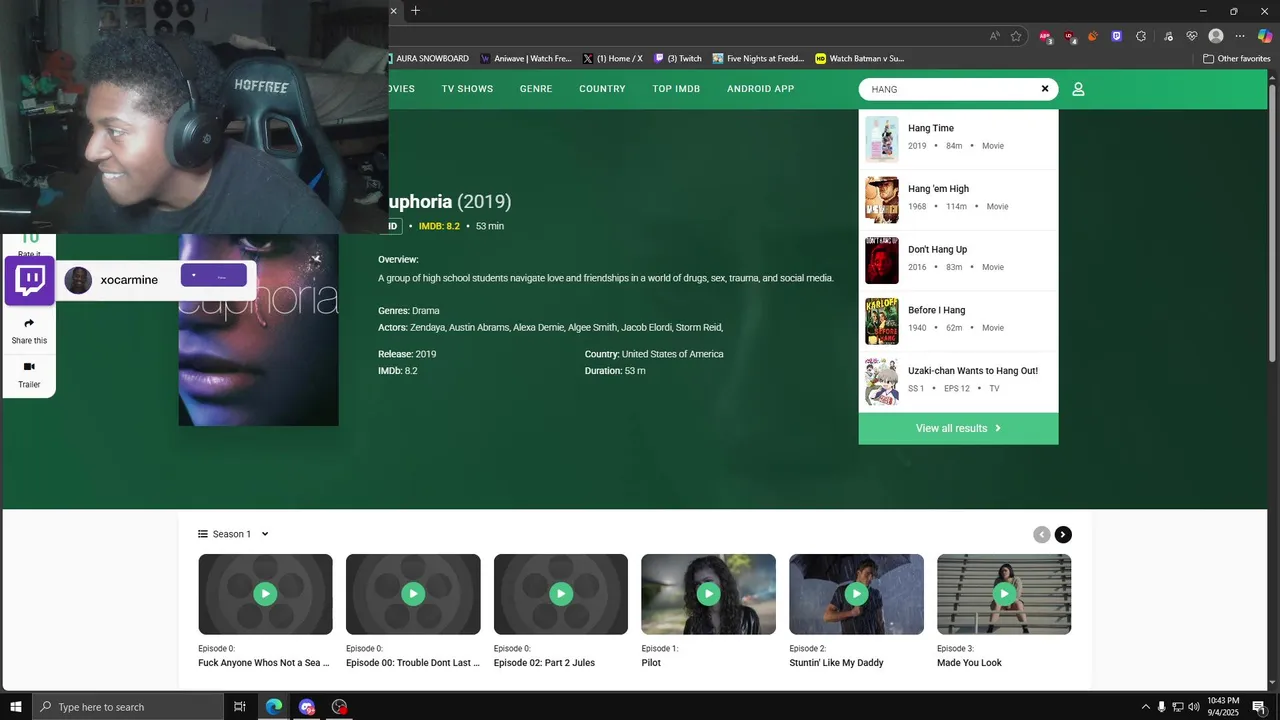Viewport: 1280px width, 720px height.
Task: Click the Twitch extension icon in toolbar
Action: 1117,36
